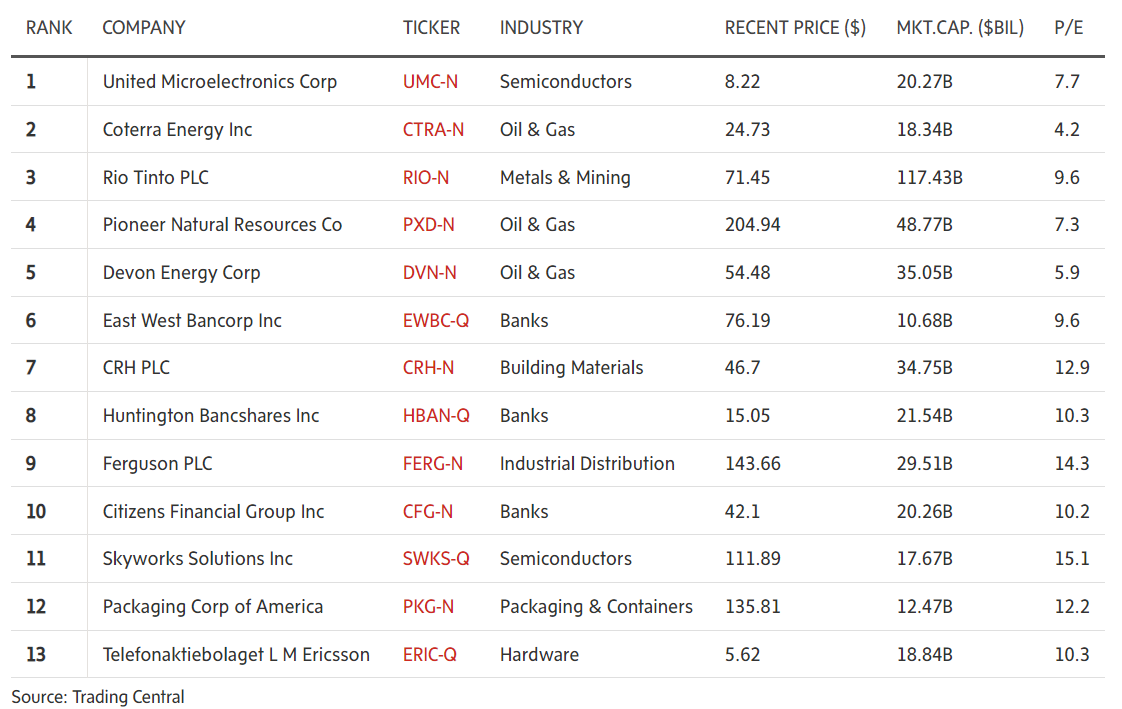Viewport: 1122px width, 709px height.
Task: Click the Hardware industry cell
Action: click(x=539, y=655)
